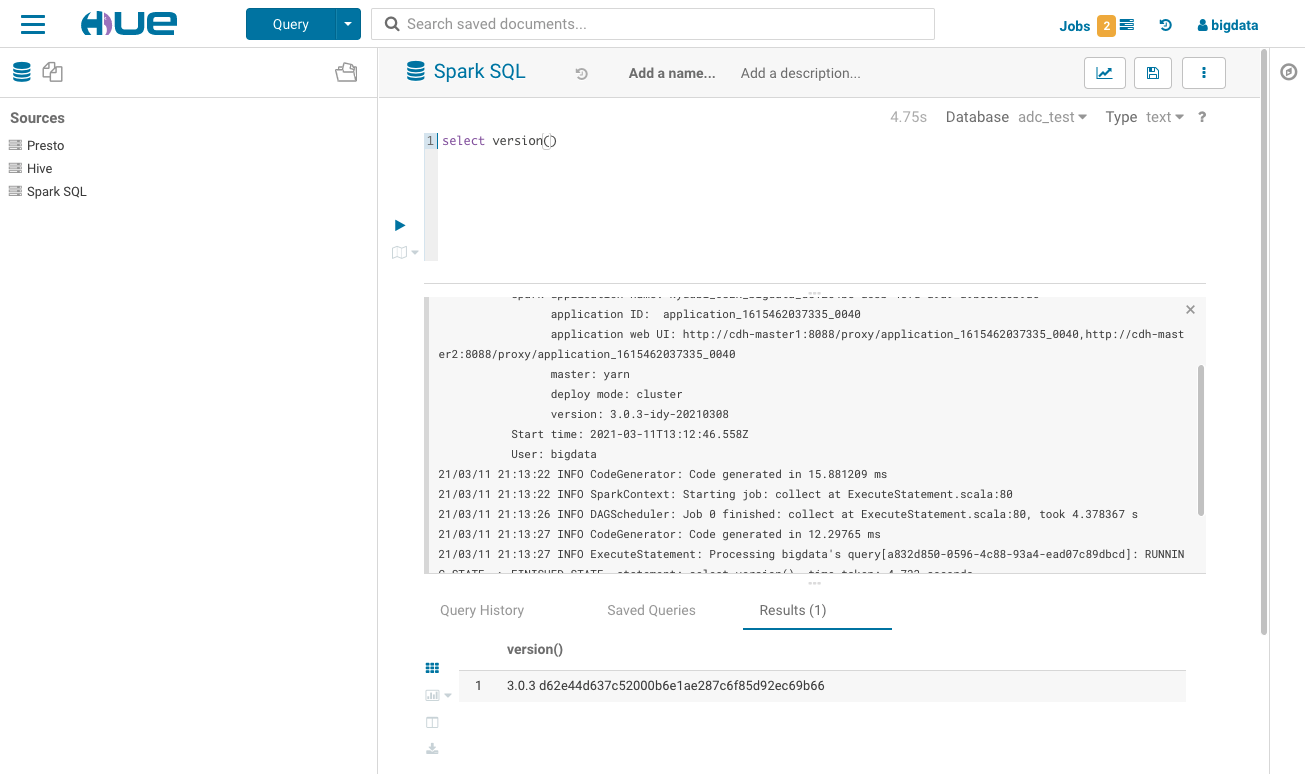The width and height of the screenshot is (1305, 774).
Task: Open the three-dot more options menu
Action: 1204,73
